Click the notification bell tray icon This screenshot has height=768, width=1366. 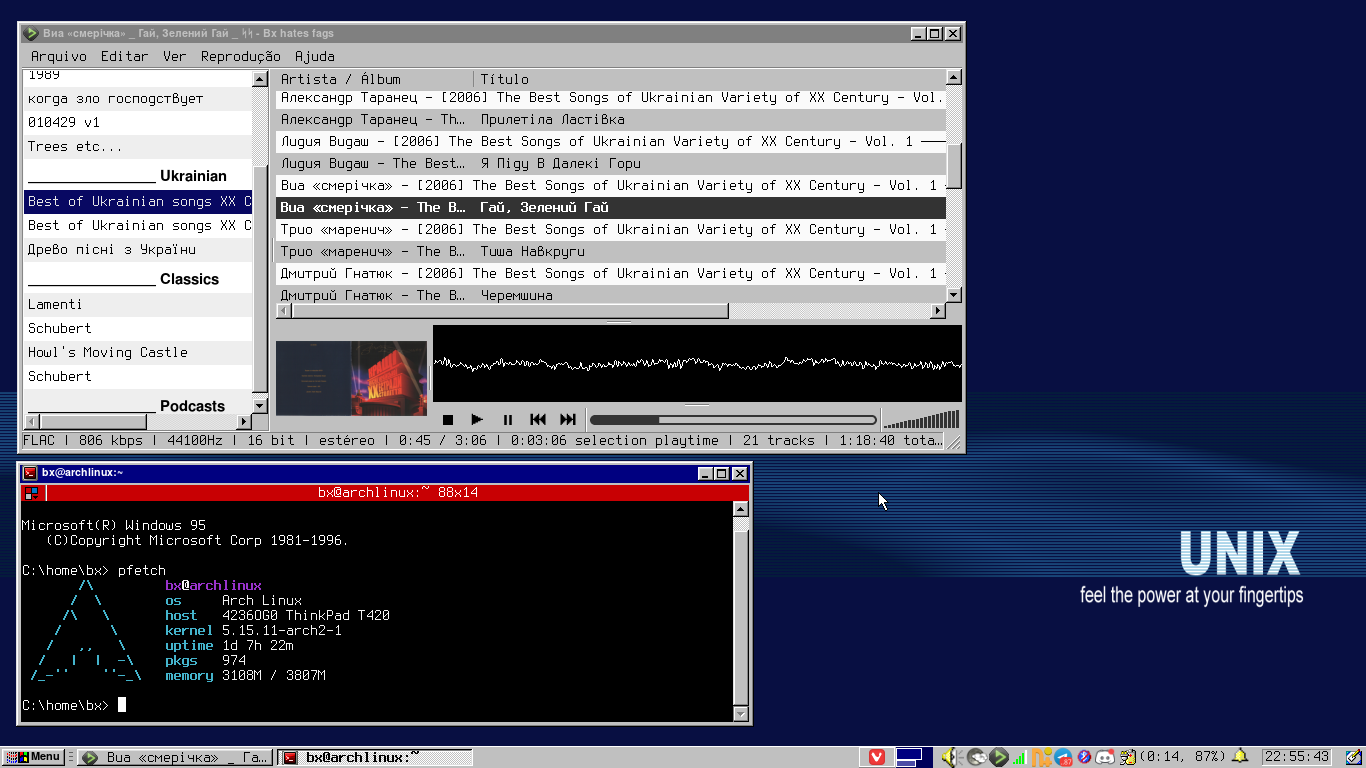tap(1240, 757)
